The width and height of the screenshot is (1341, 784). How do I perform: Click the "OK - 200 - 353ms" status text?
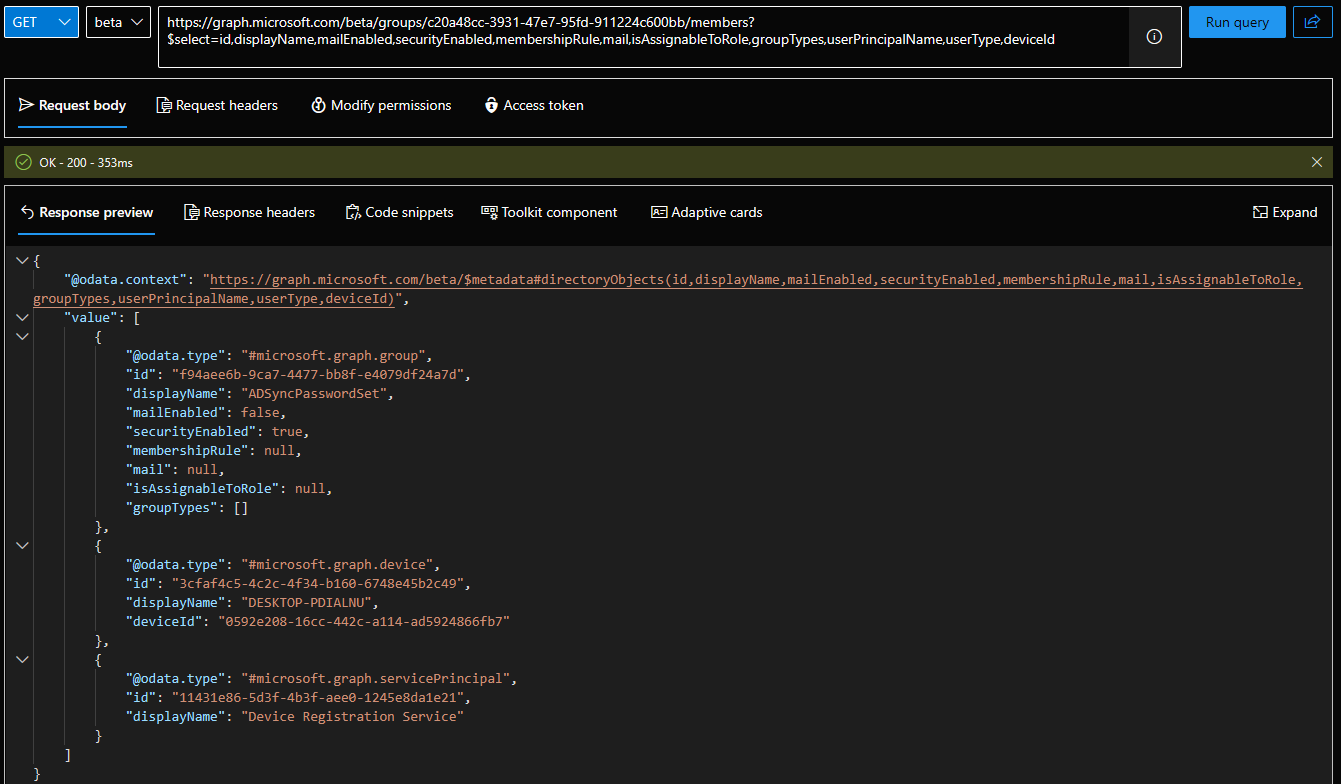[86, 162]
